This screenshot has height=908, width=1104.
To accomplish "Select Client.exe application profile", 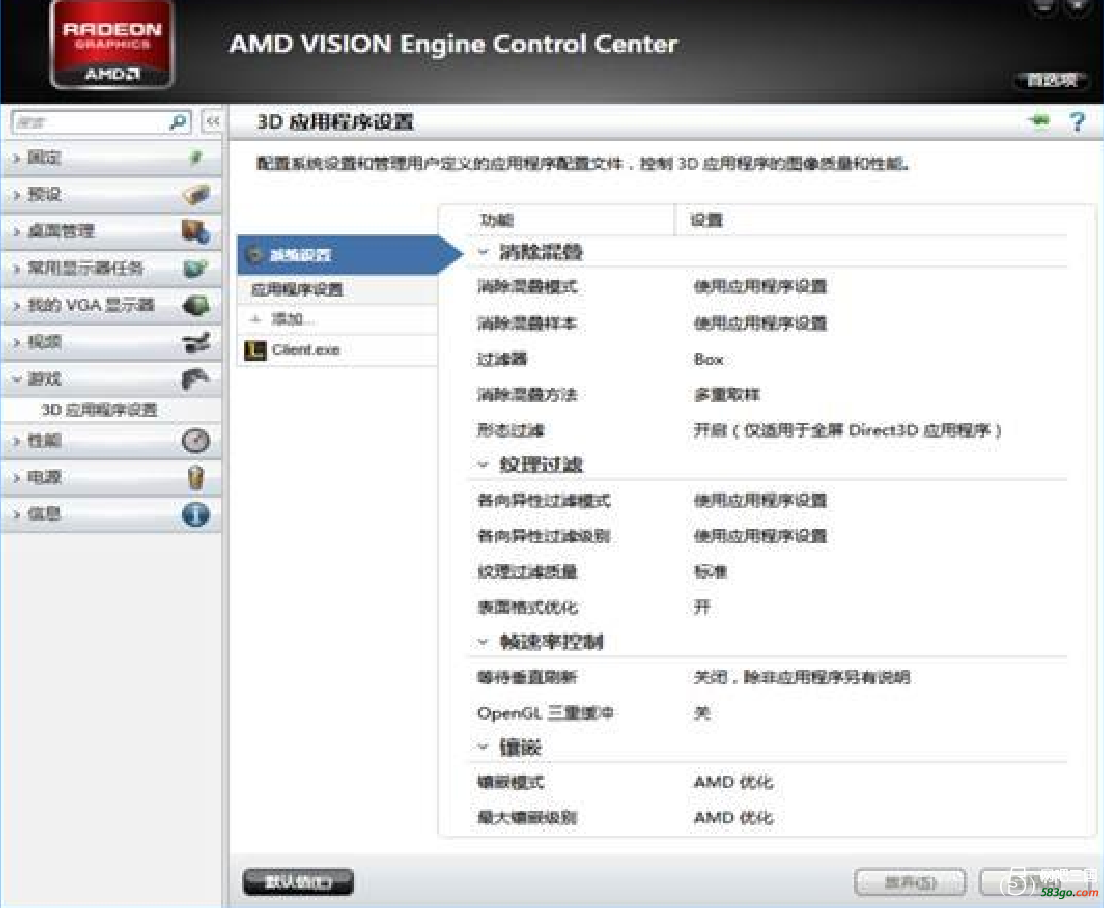I will (x=338, y=350).
